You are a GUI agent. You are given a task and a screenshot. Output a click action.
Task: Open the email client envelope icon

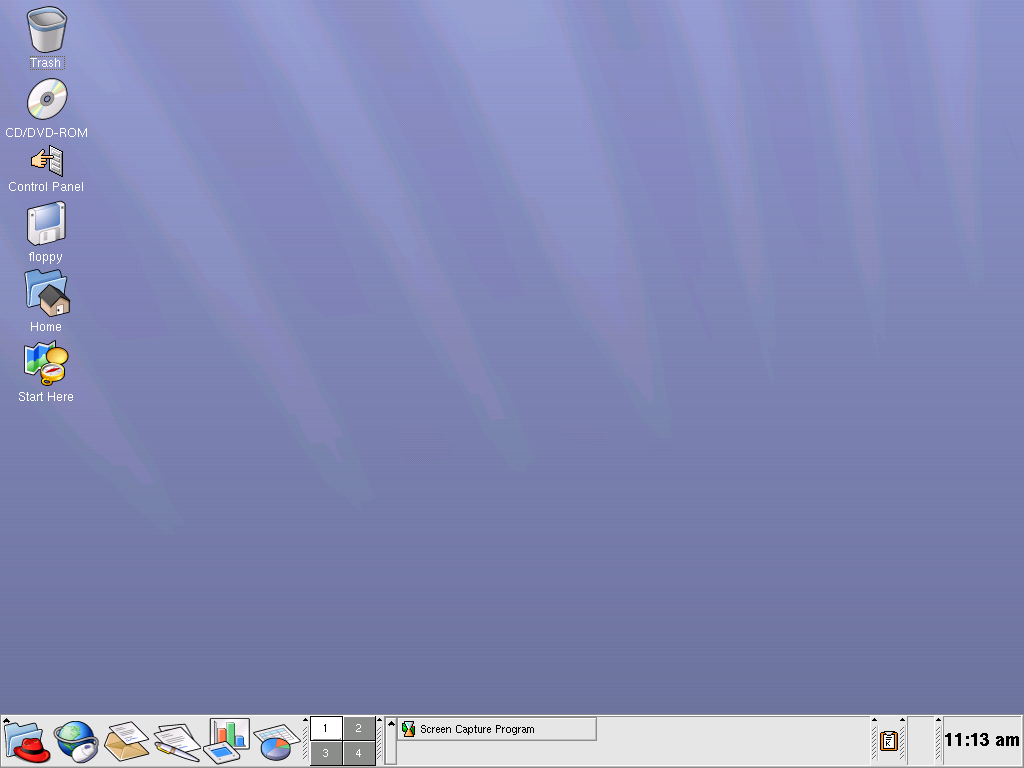[127, 741]
